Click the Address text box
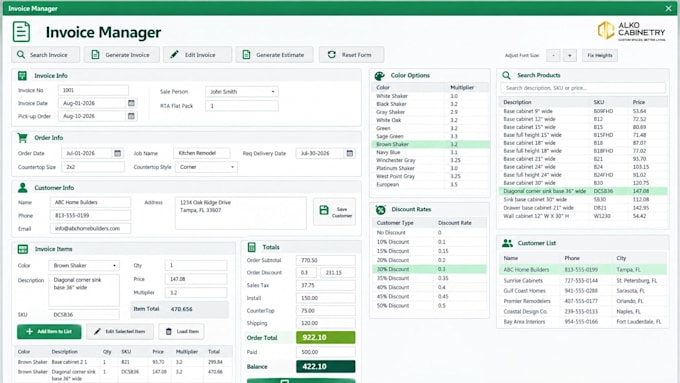680x383 pixels. (x=241, y=213)
